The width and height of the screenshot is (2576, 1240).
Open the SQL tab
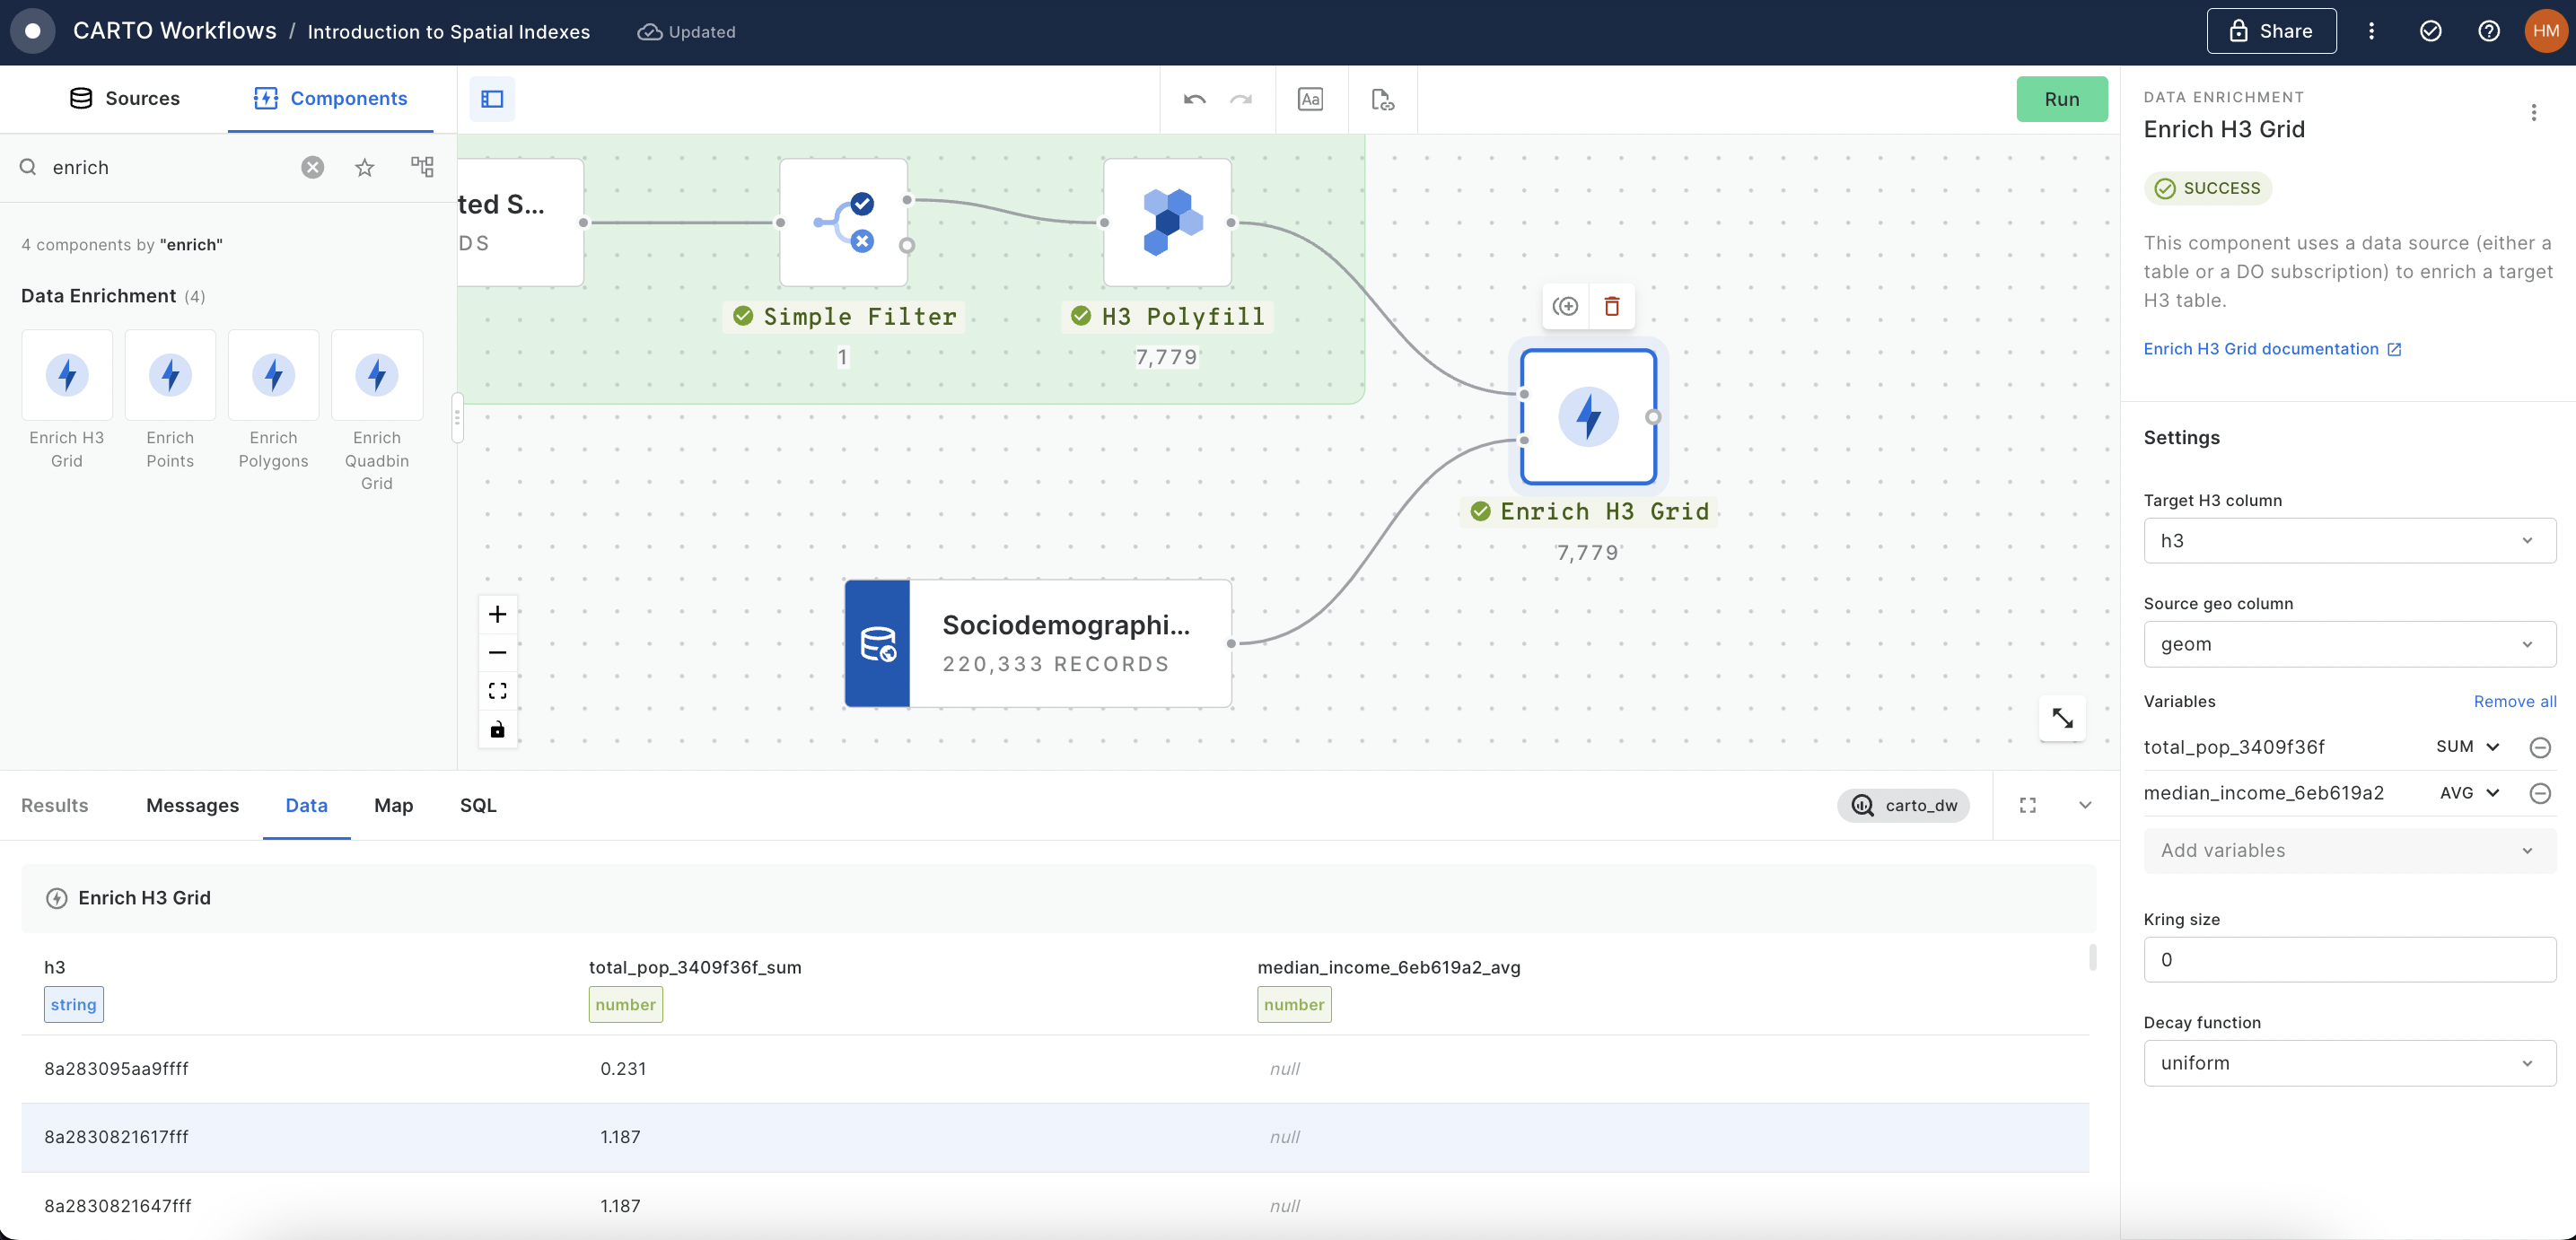478,805
